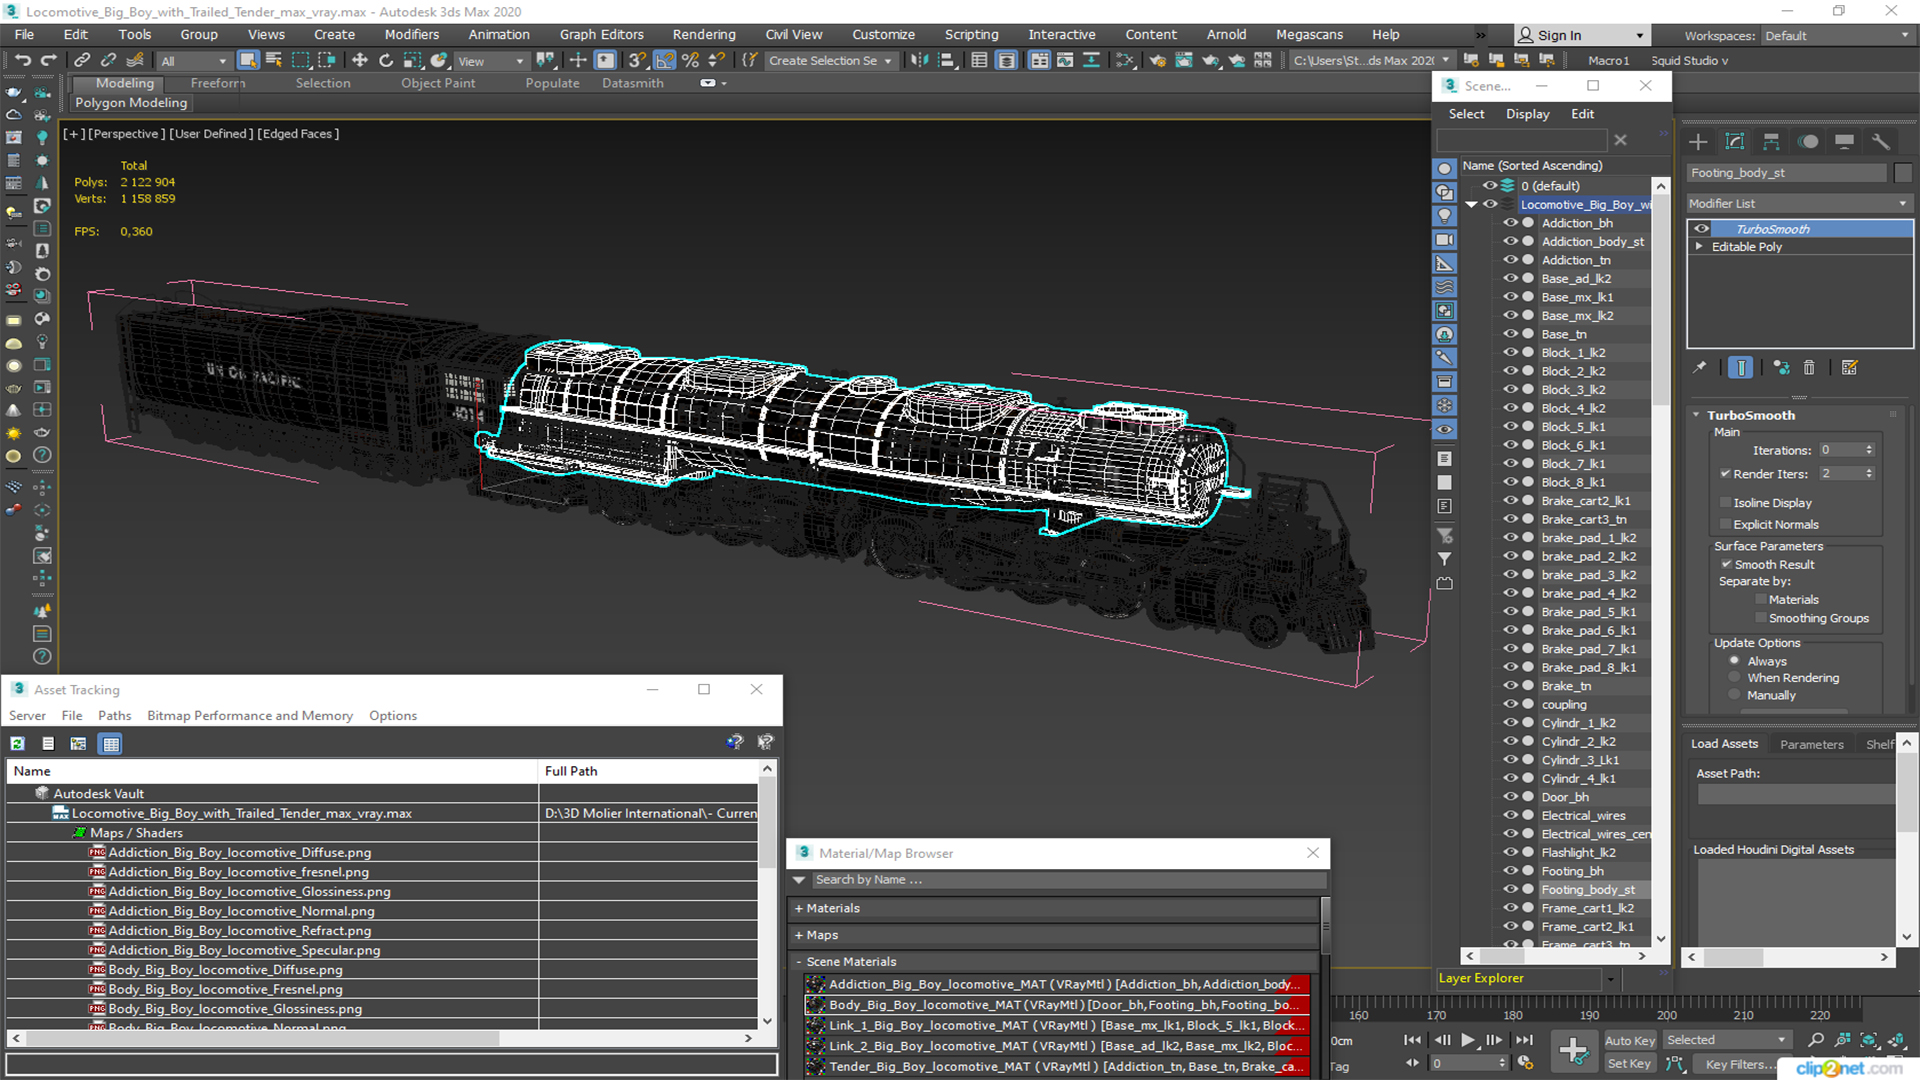Enable the Isoline Display checkbox
This screenshot has height=1080, width=1920.
[1726, 502]
